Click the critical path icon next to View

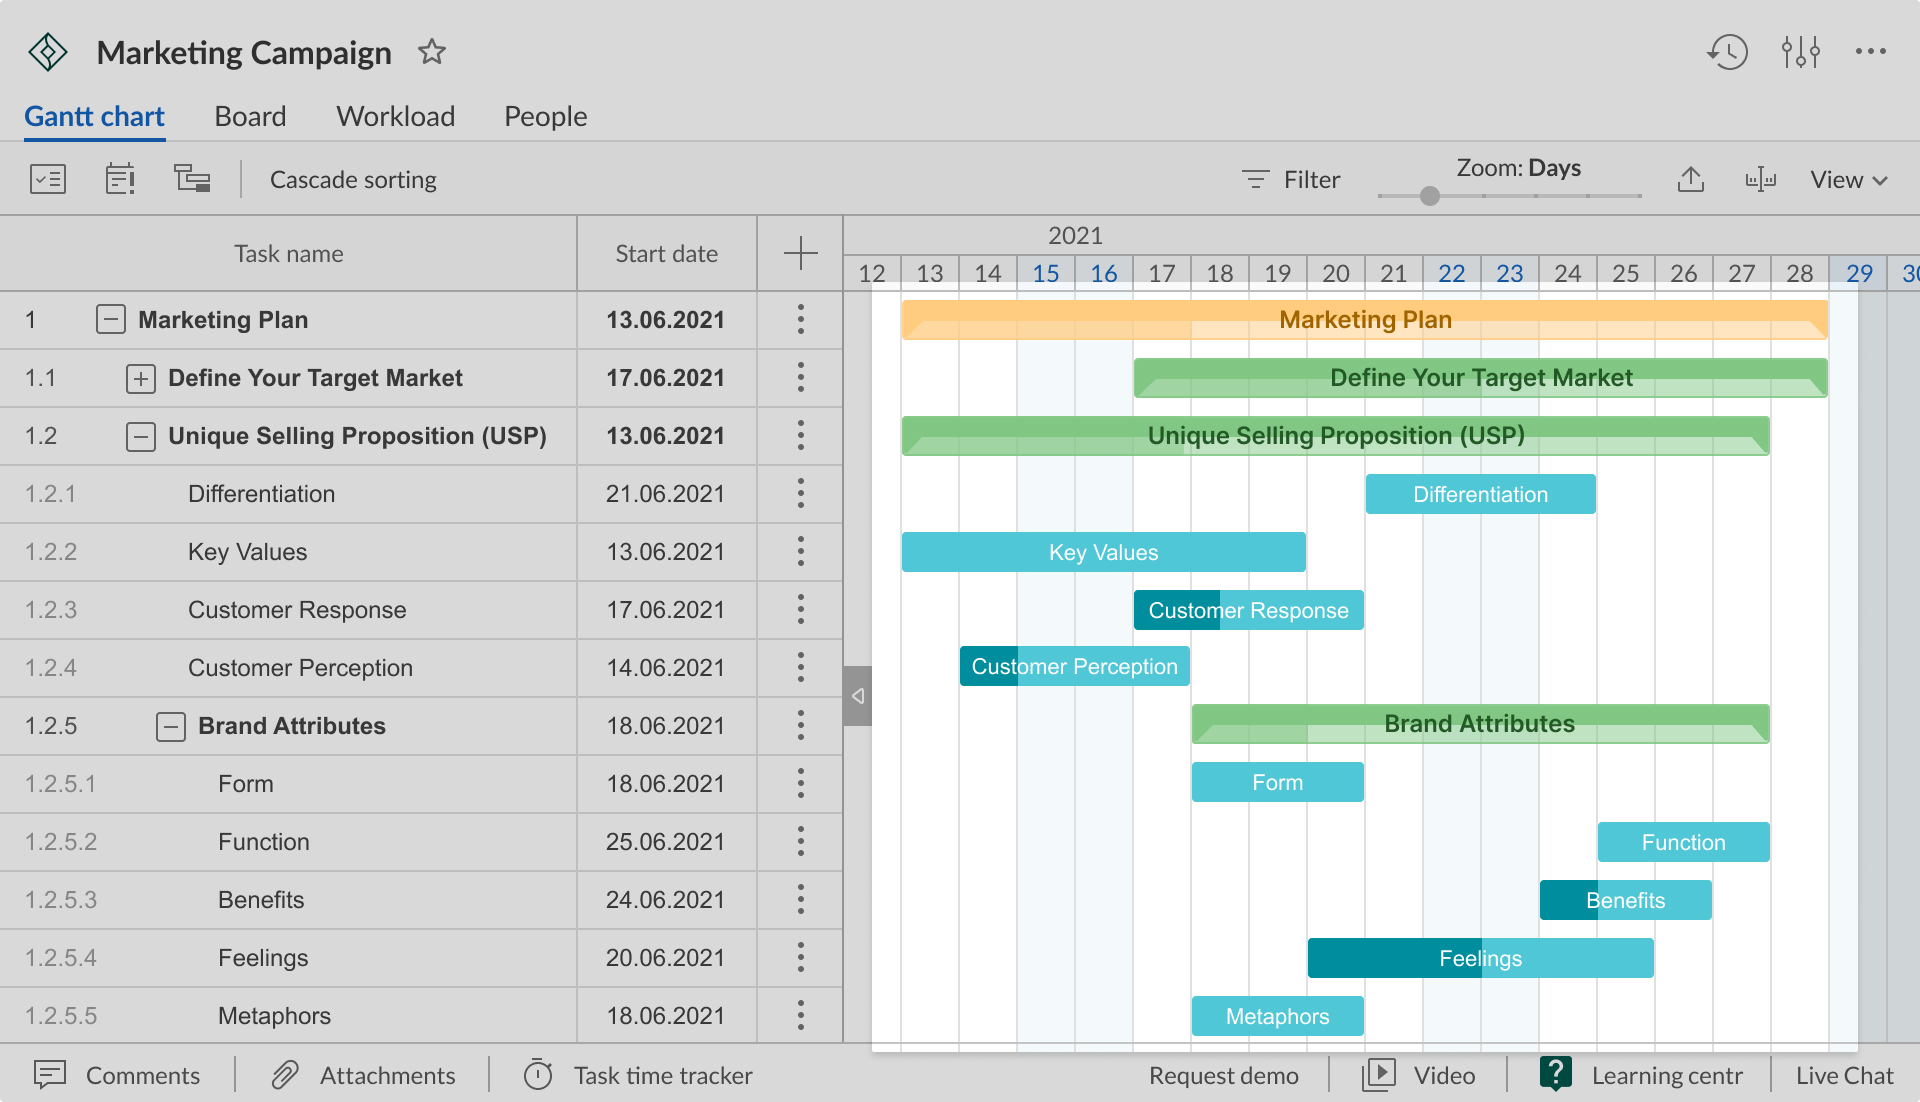pyautogui.click(x=1761, y=179)
